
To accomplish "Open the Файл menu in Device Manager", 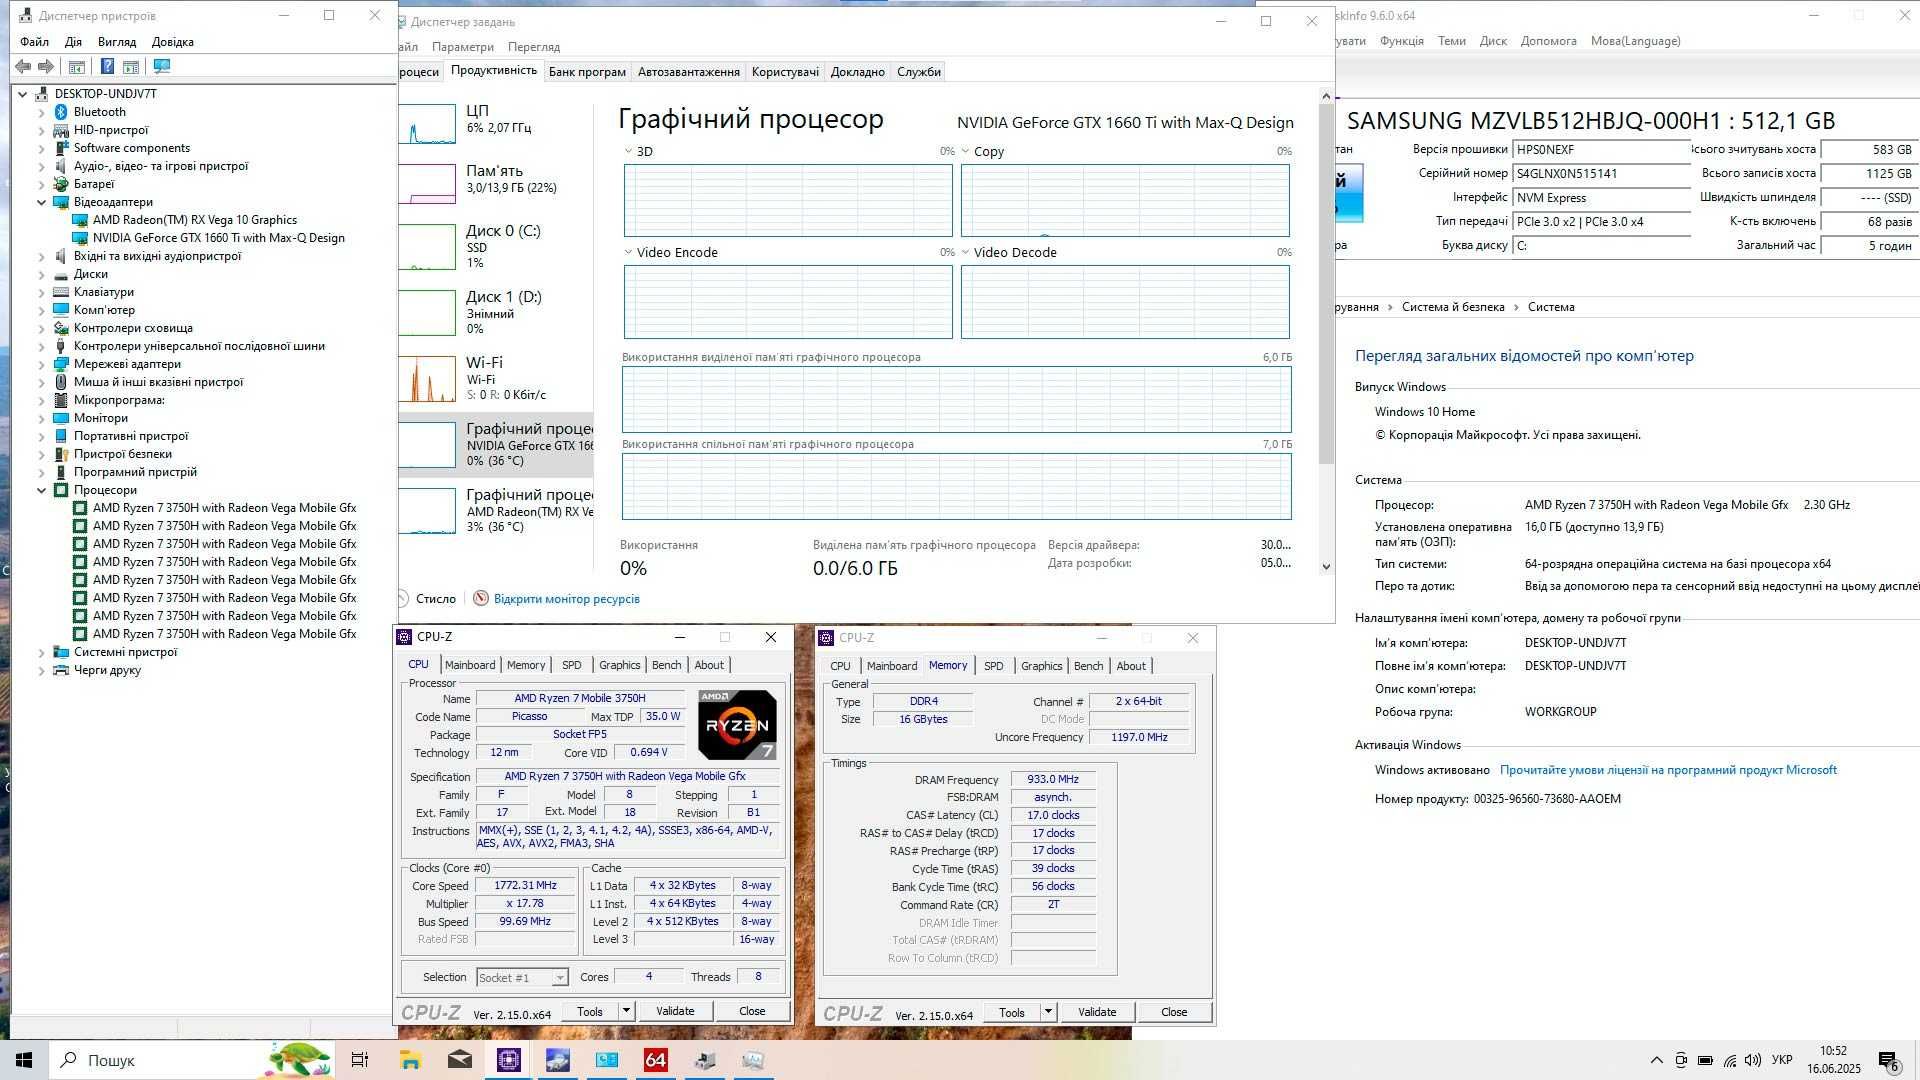I will click(x=34, y=42).
